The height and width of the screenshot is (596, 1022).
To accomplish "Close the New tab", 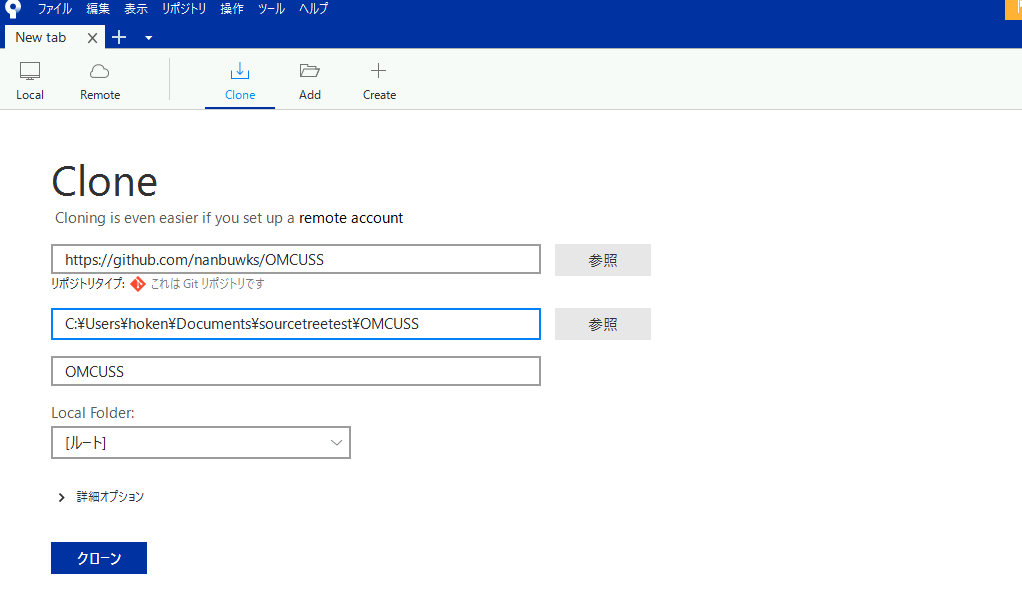I will [93, 38].
